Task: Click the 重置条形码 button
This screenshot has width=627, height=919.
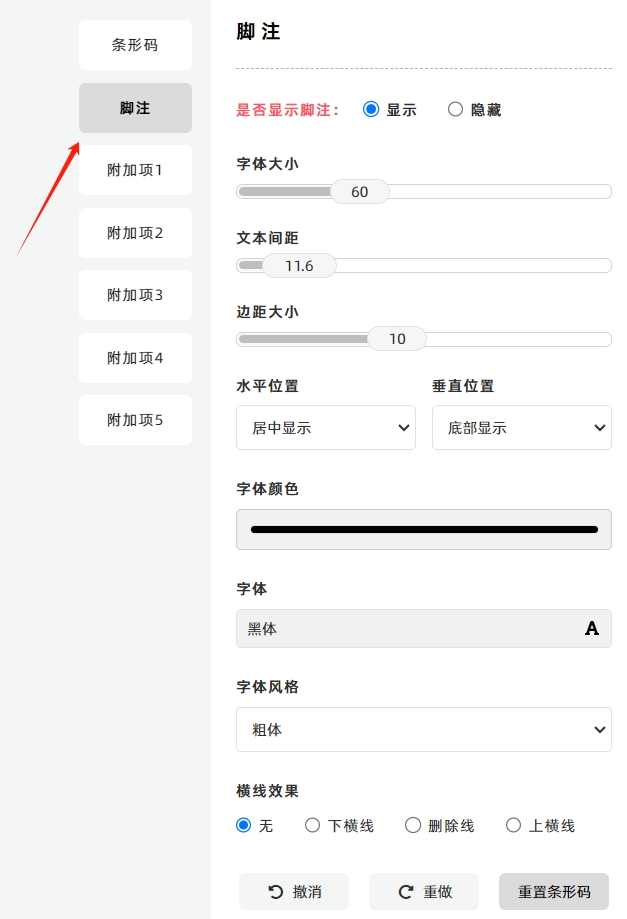Action: point(554,892)
